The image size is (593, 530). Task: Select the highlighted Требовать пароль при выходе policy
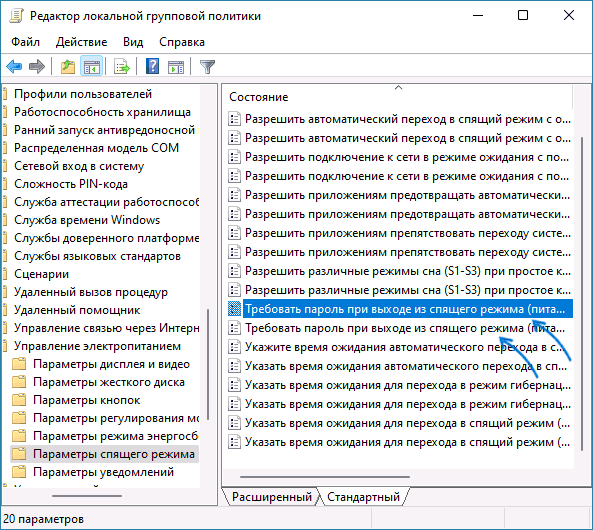pyautogui.click(x=408, y=309)
